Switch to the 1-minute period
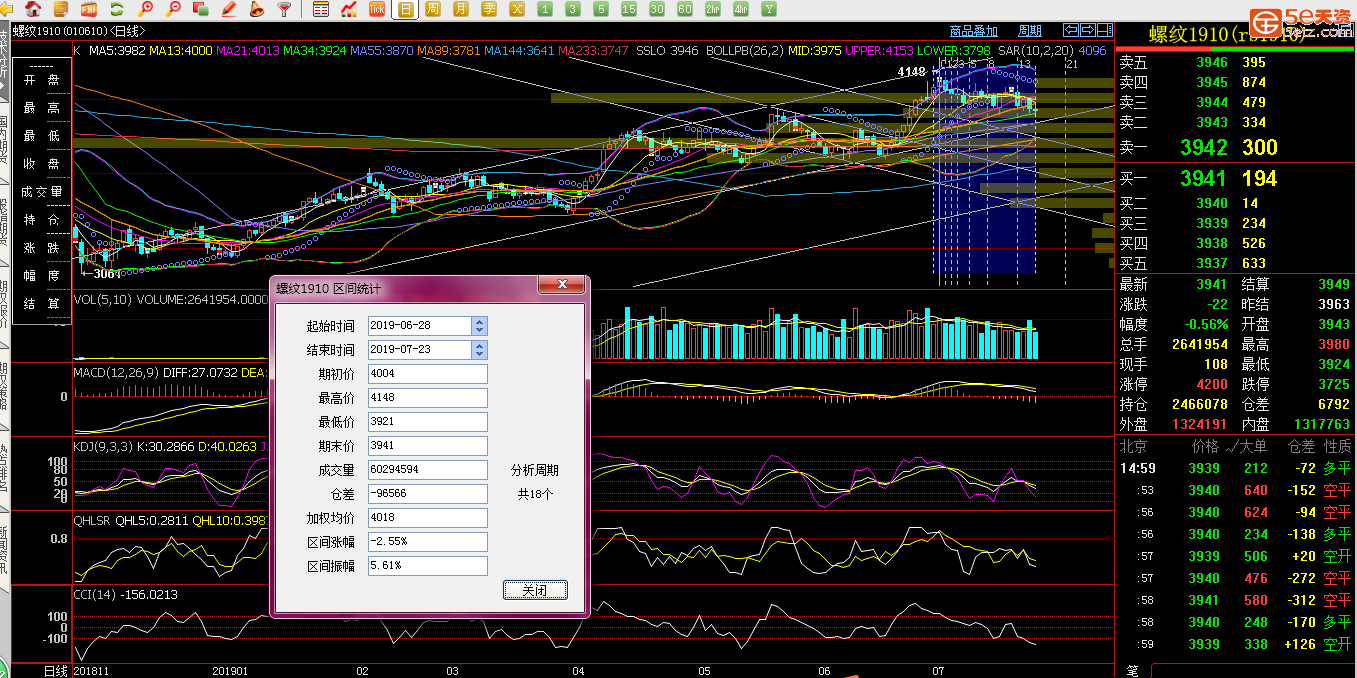Image resolution: width=1357 pixels, height=678 pixels. tap(544, 9)
